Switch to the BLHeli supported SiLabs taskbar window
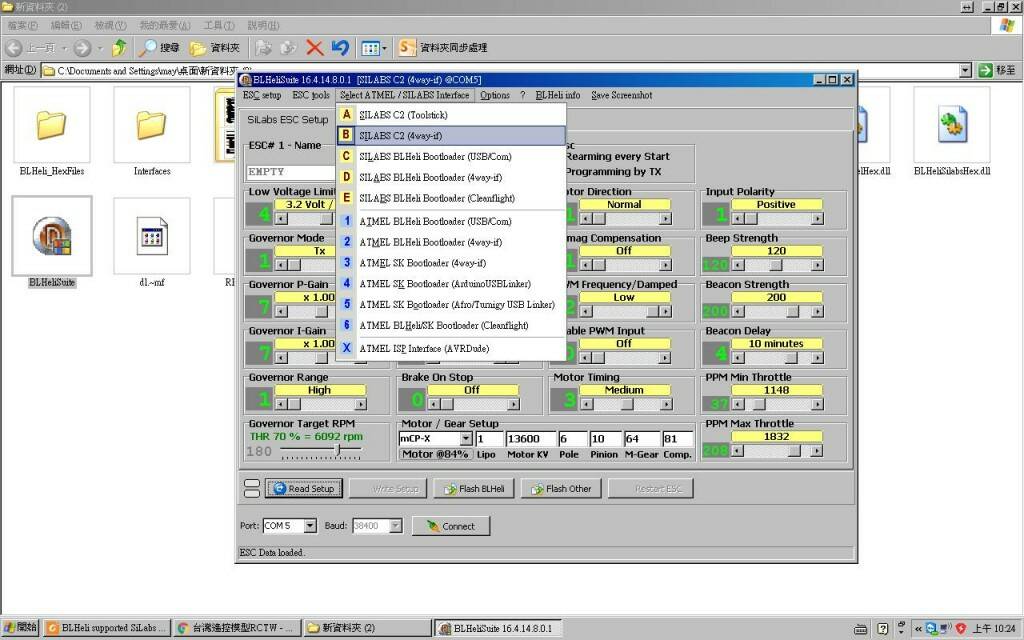 point(108,628)
